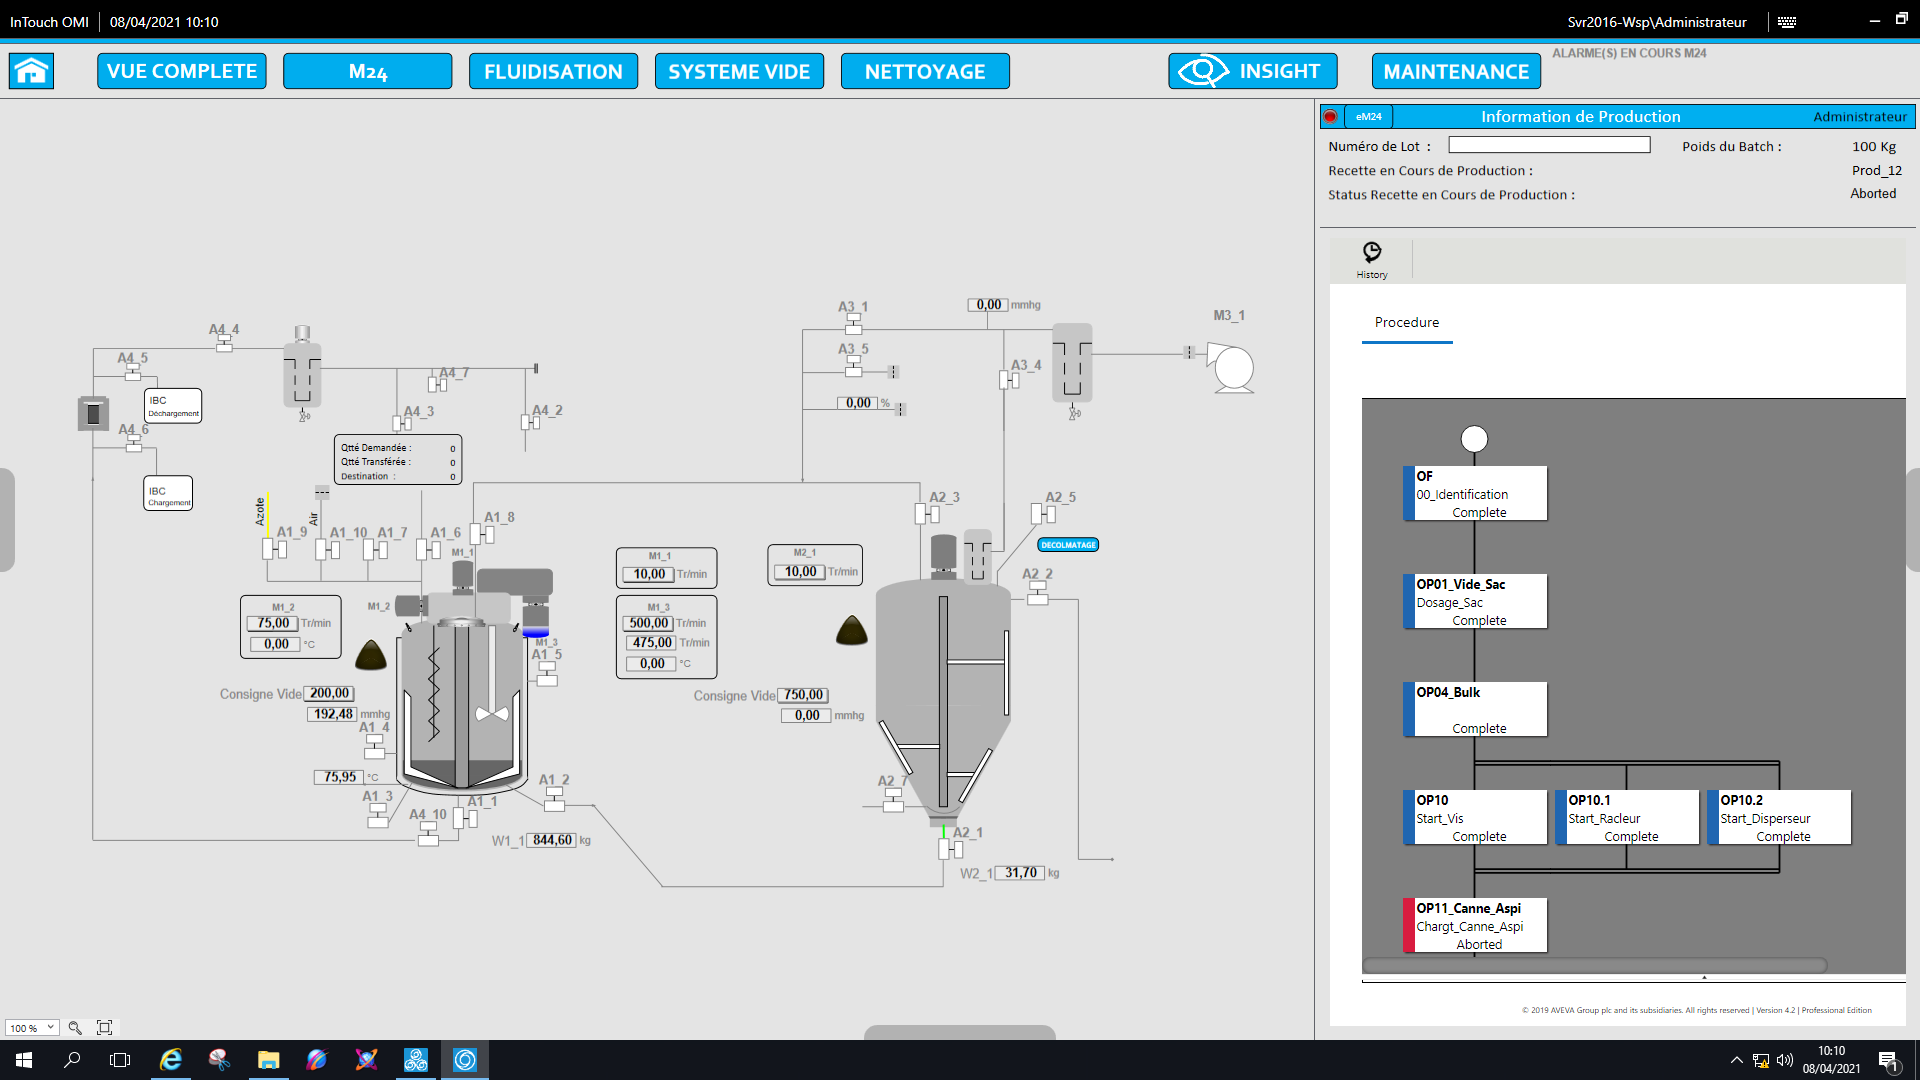This screenshot has width=1920, height=1080.
Task: Select the OP10.1 Start_Racleur step
Action: 1627,818
